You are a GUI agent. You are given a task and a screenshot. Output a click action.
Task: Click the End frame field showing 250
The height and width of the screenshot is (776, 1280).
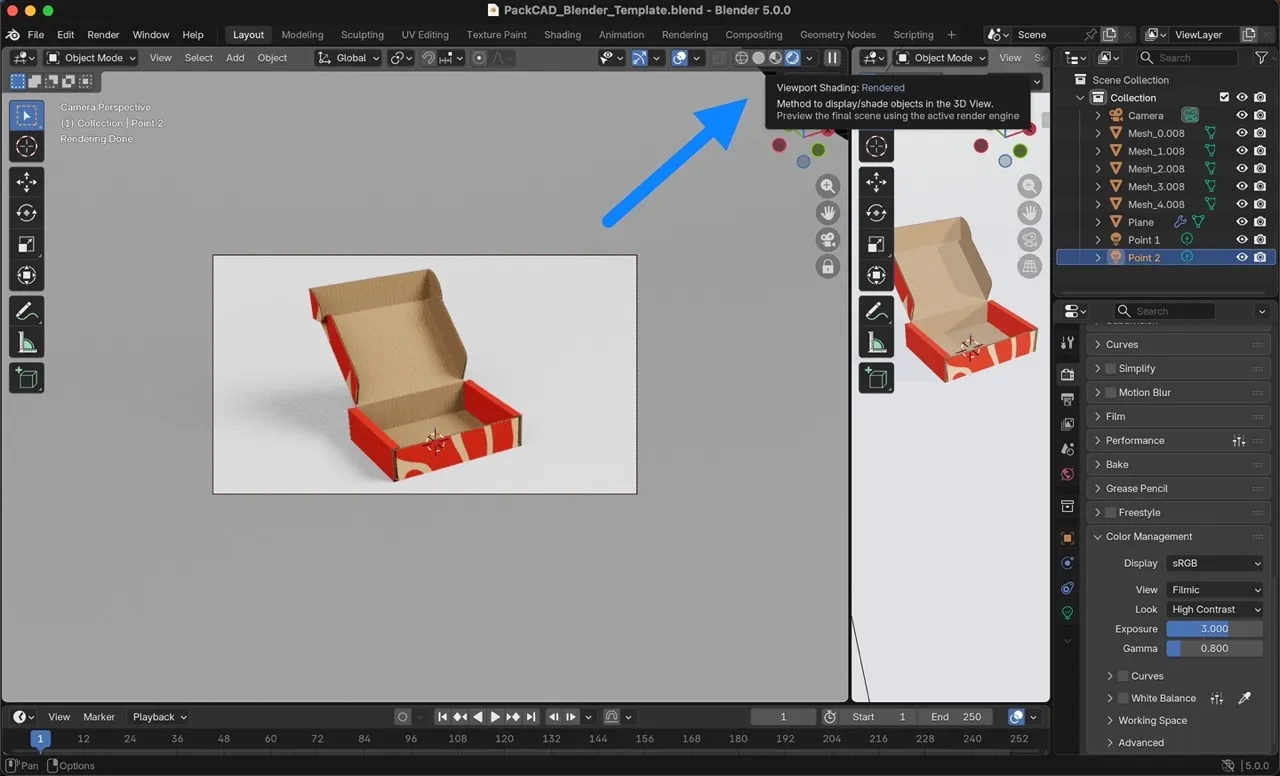(956, 716)
